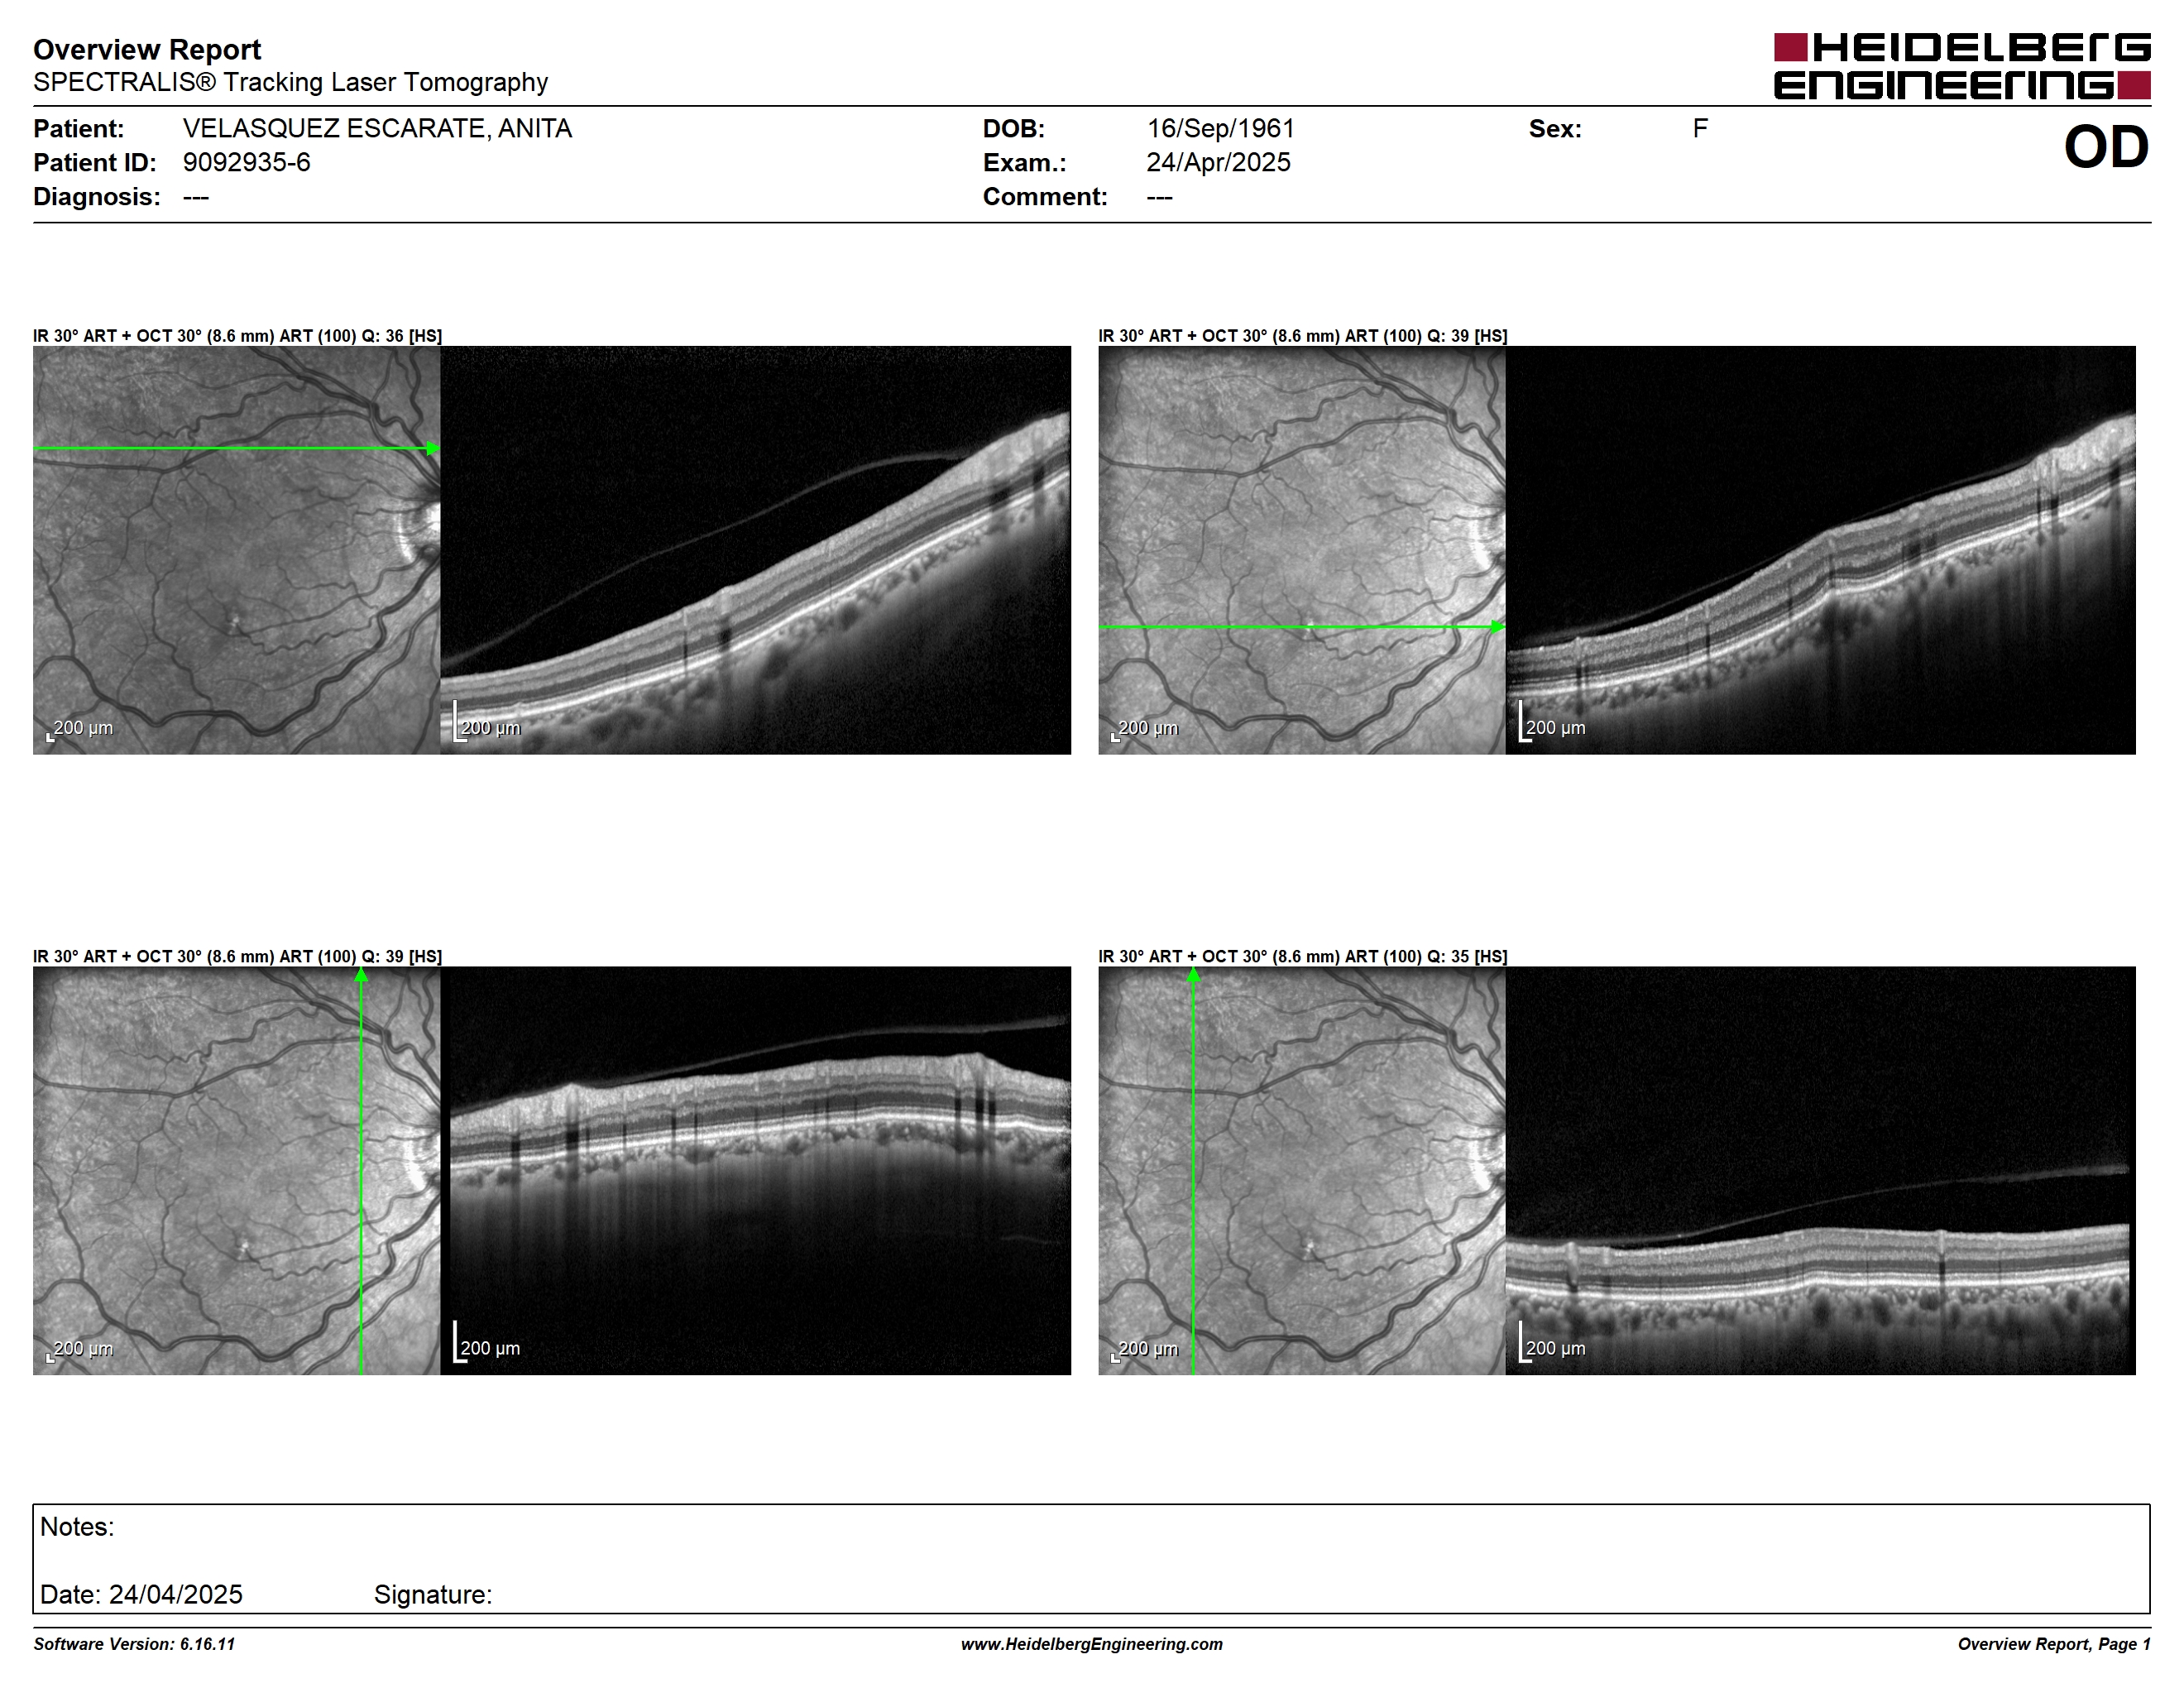Click 200 µm scale label on Q: 36 fundus image
Screen dimensions: 2184x1688
pos(82,728)
